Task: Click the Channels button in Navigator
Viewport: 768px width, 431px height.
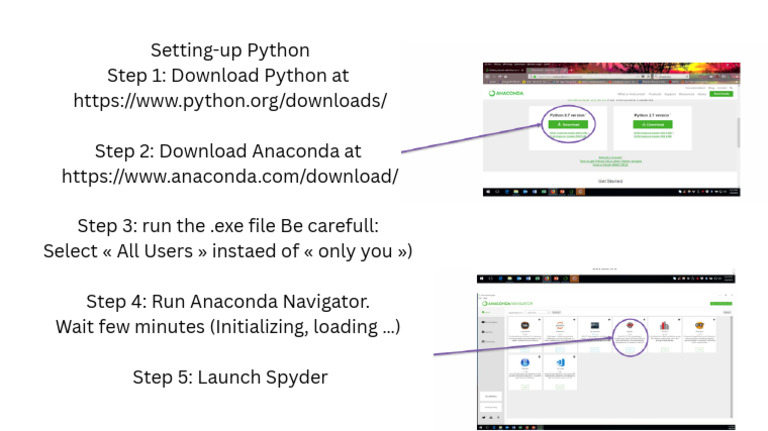Action: [556, 312]
